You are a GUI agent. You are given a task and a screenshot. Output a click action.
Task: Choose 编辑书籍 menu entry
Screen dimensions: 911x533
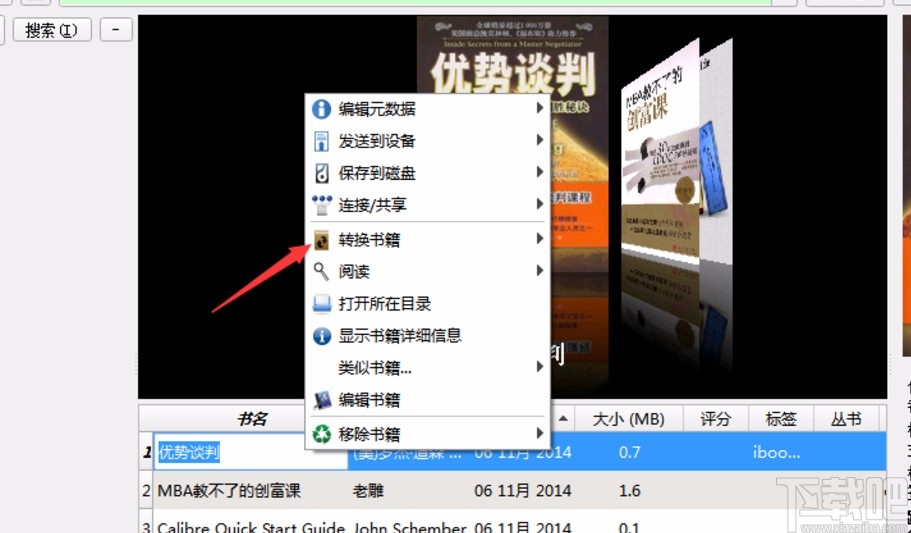[428, 399]
